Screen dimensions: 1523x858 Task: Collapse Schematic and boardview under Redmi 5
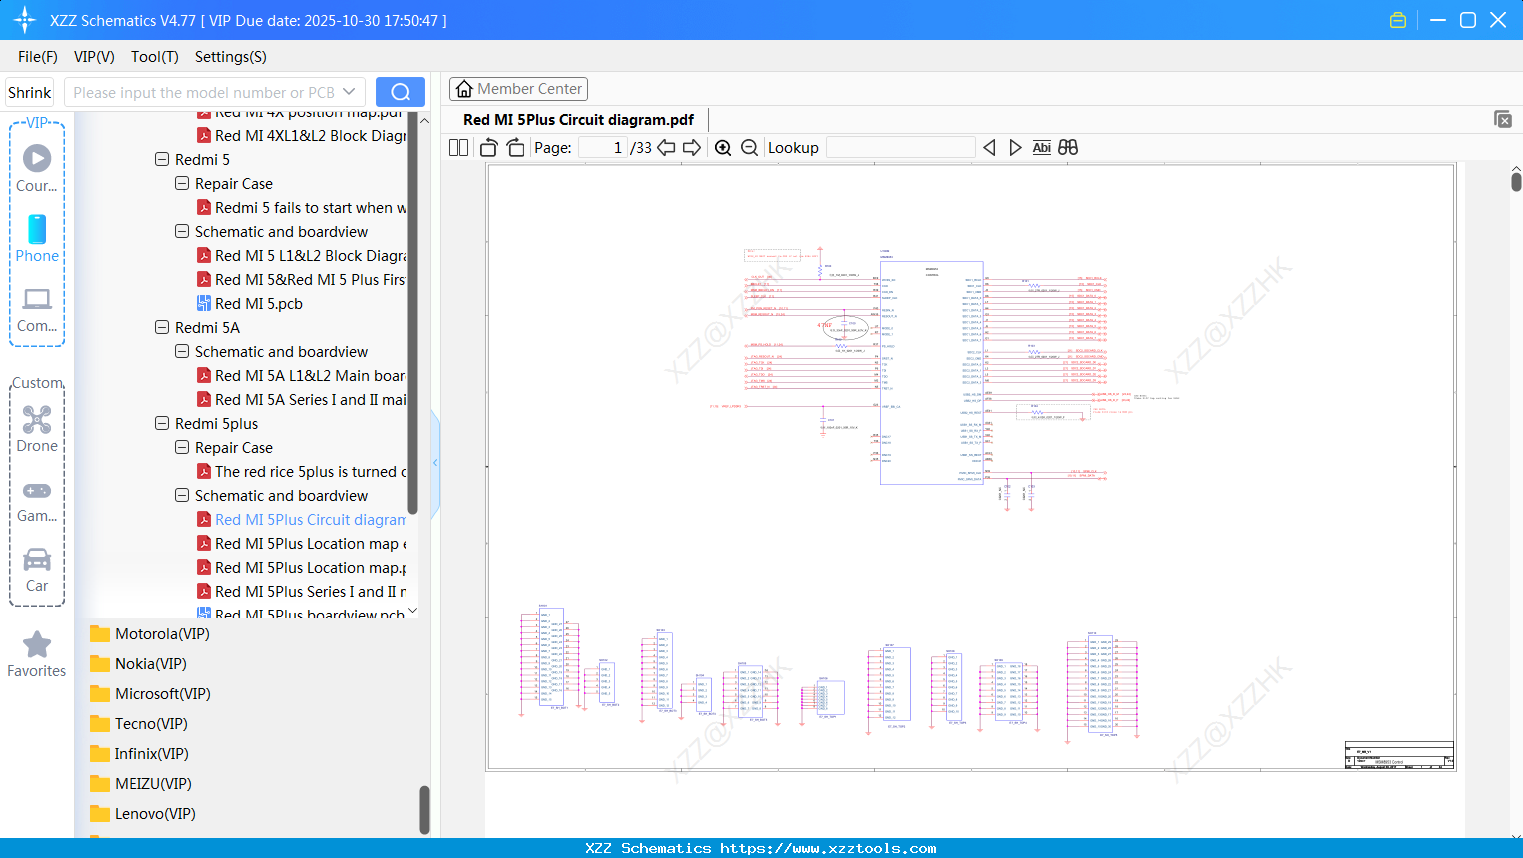click(x=182, y=231)
